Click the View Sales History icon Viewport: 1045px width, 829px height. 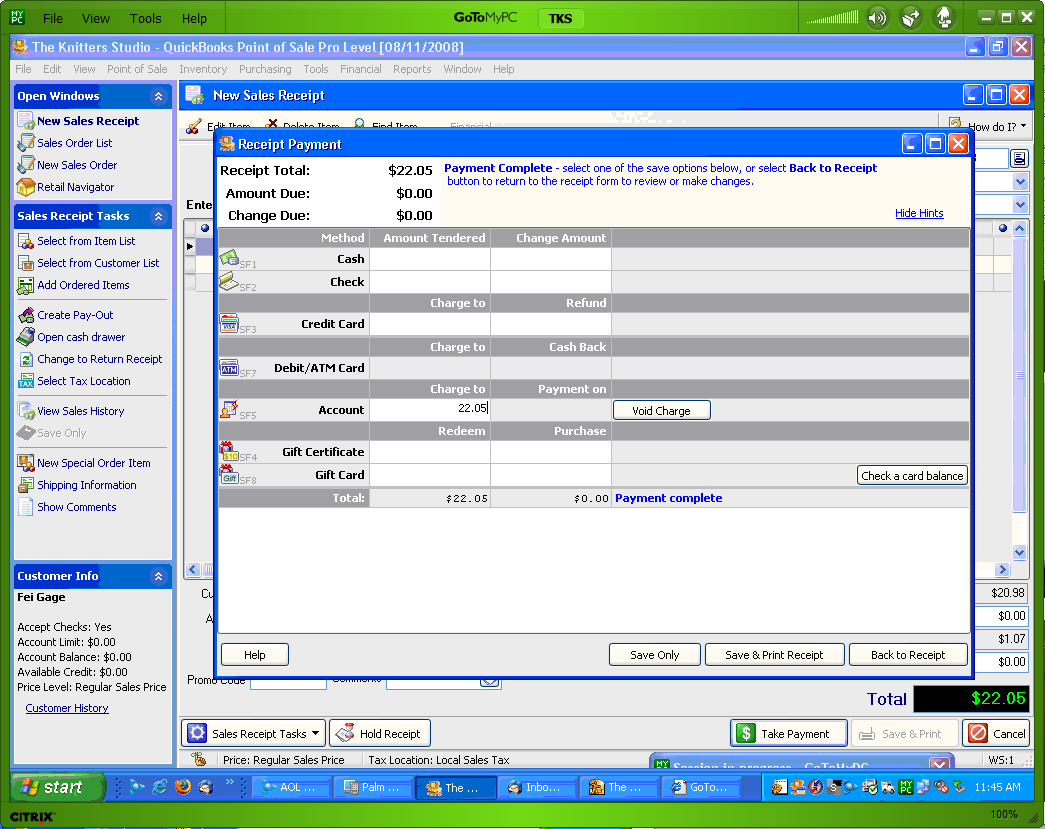(26, 411)
